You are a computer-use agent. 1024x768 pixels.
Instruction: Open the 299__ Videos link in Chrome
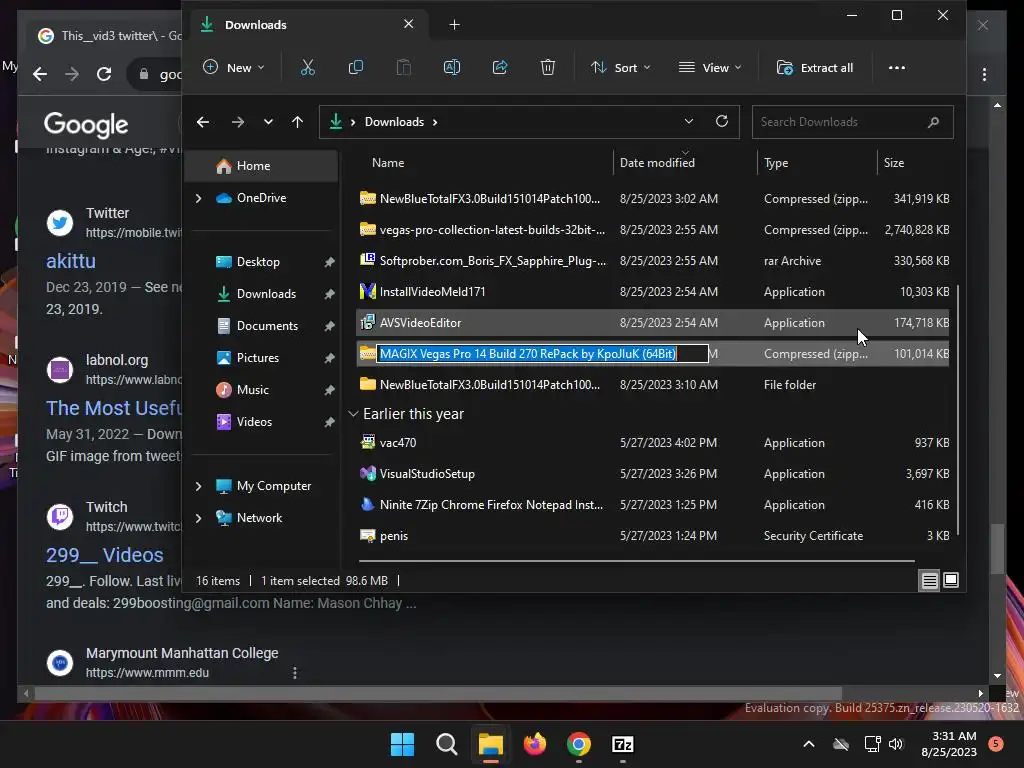104,555
